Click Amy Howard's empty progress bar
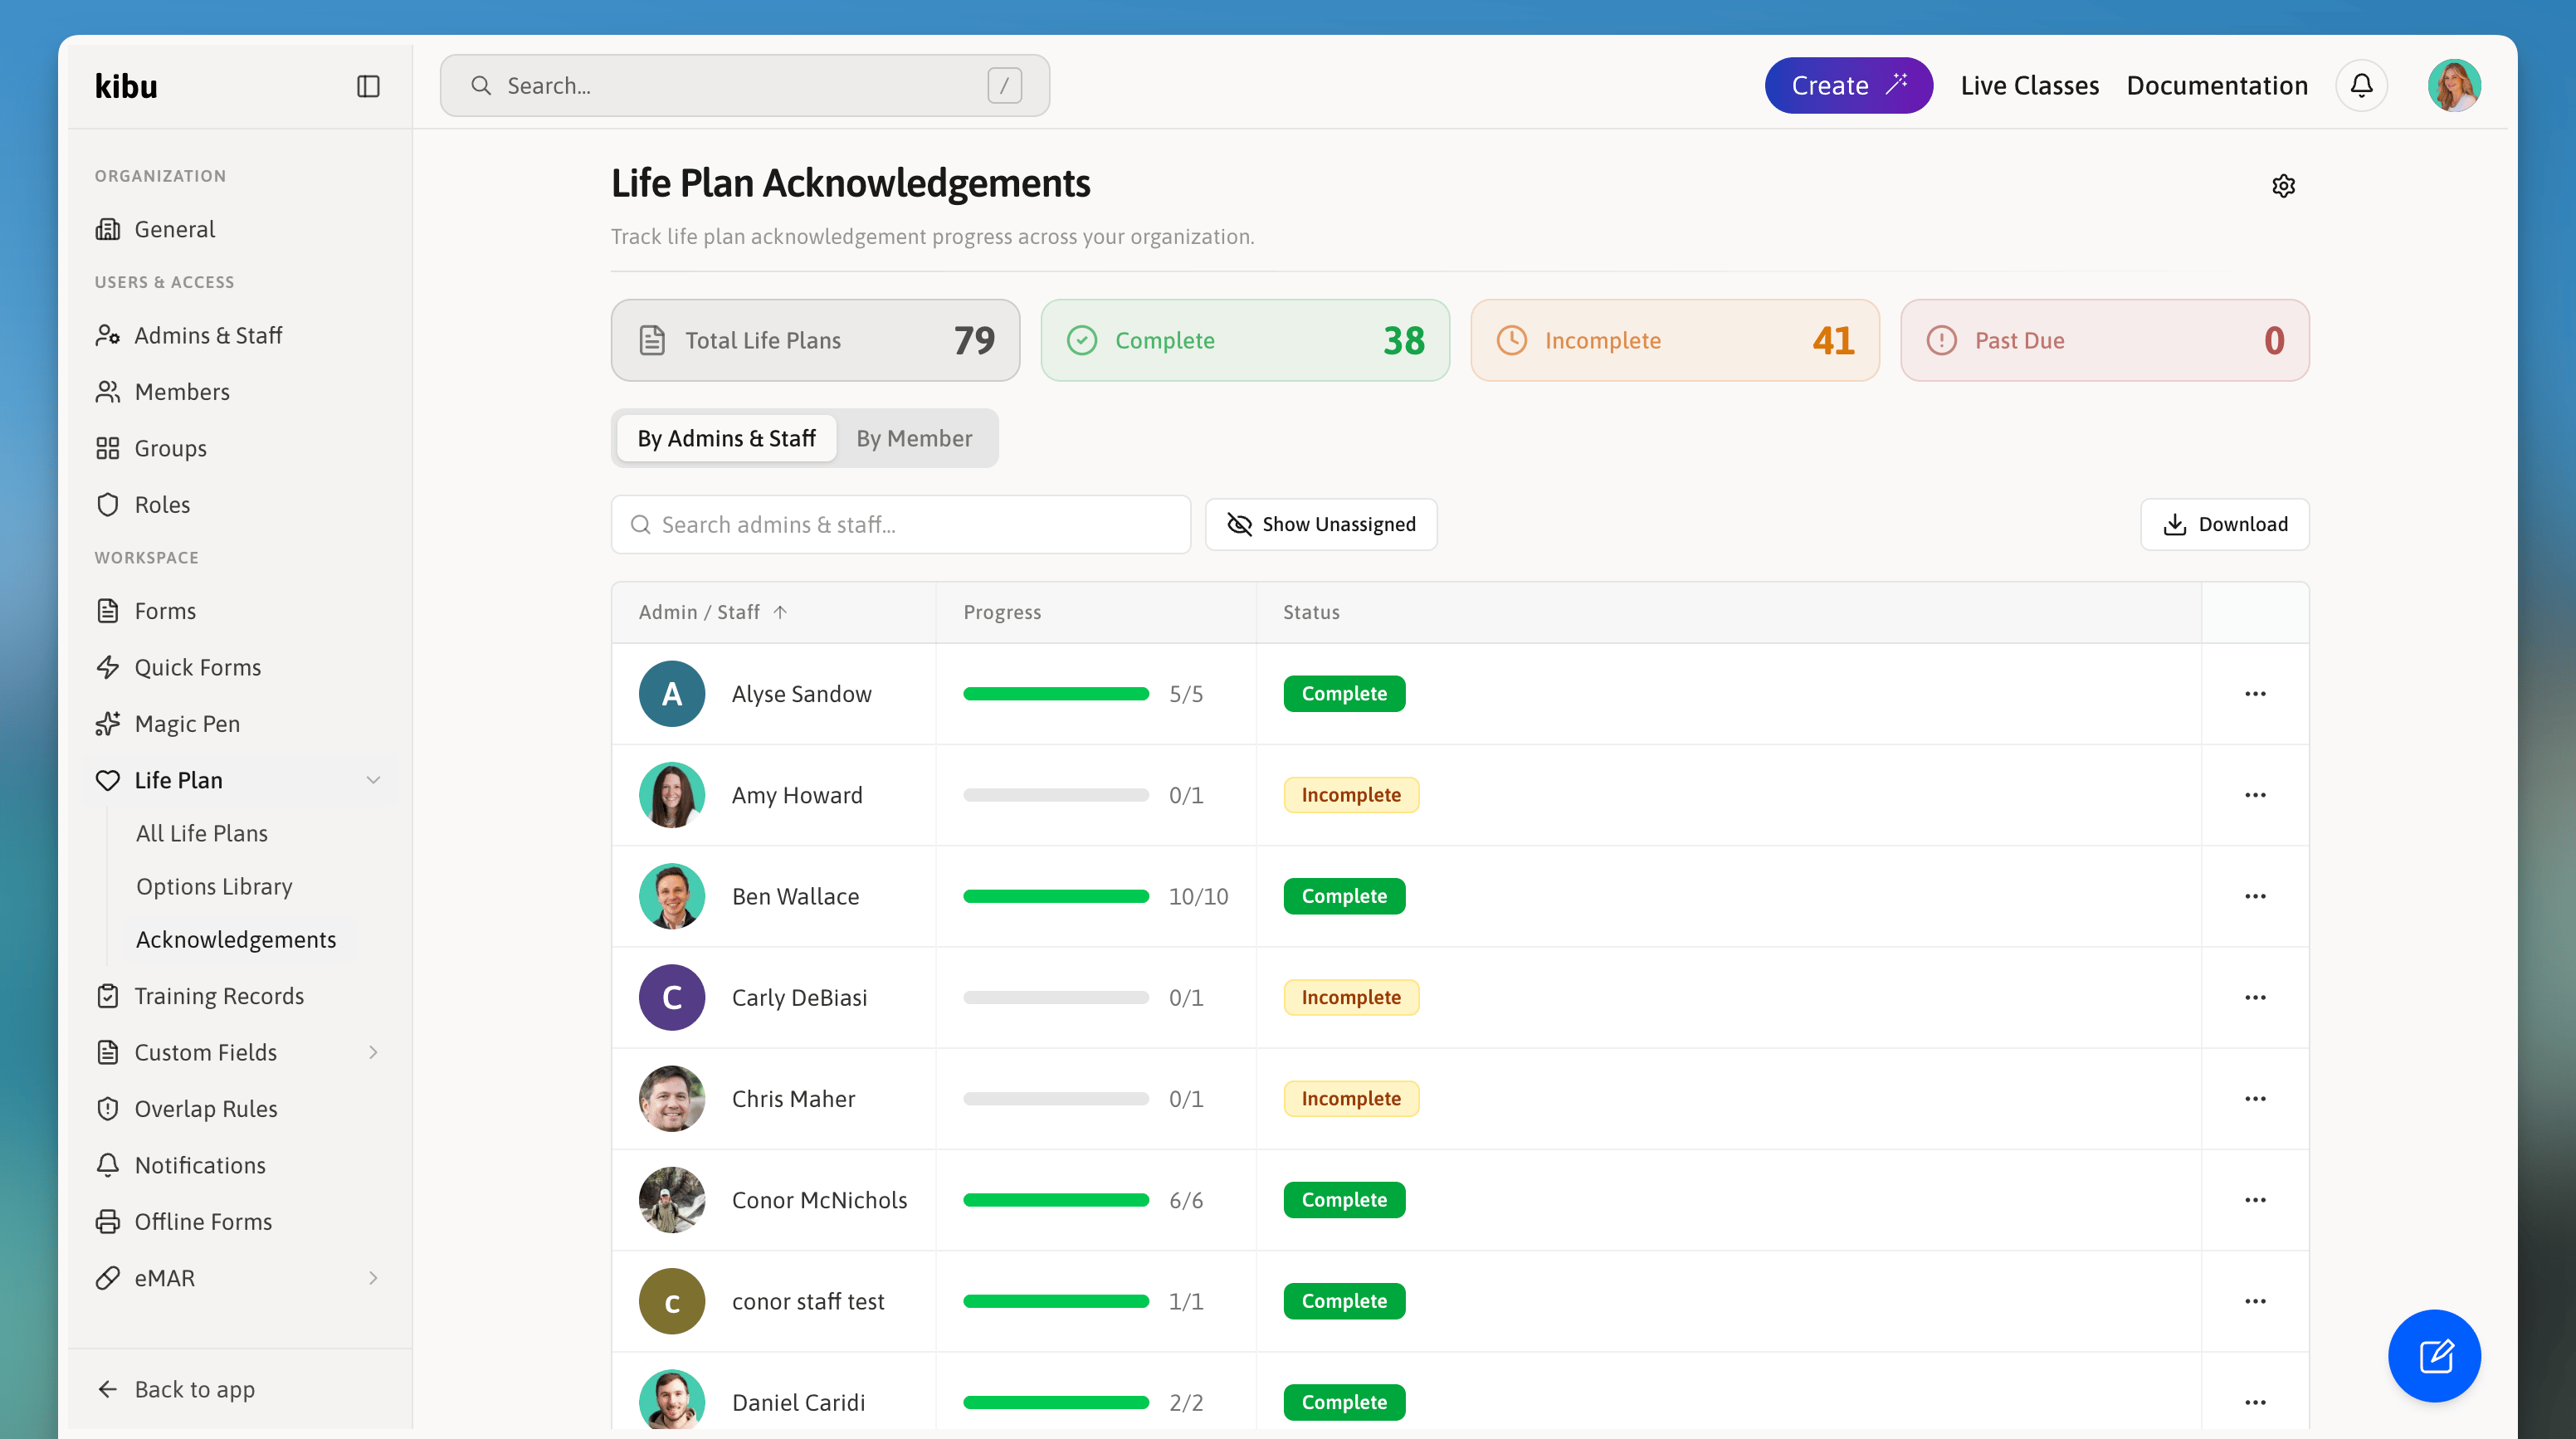The height and width of the screenshot is (1439, 2576). tap(1056, 795)
